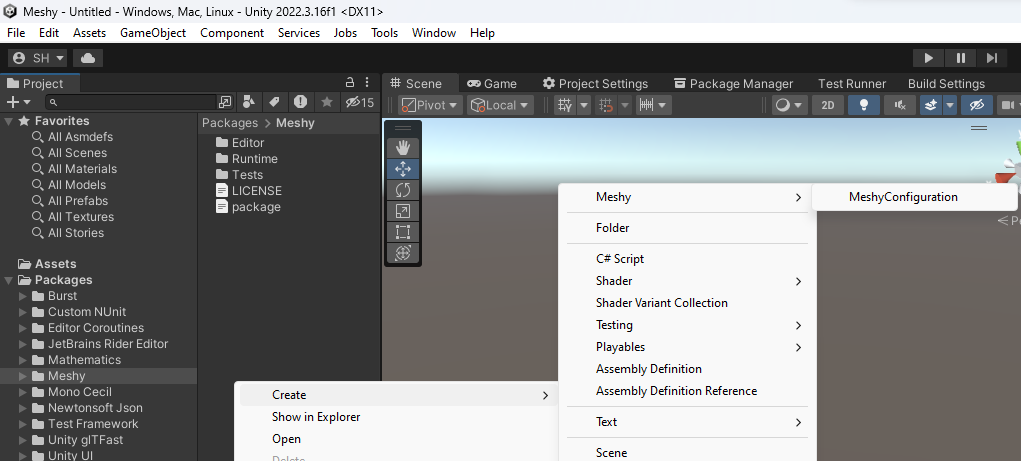Toggle the Project panel lock
Screen dimensions: 1021x461
coord(350,82)
